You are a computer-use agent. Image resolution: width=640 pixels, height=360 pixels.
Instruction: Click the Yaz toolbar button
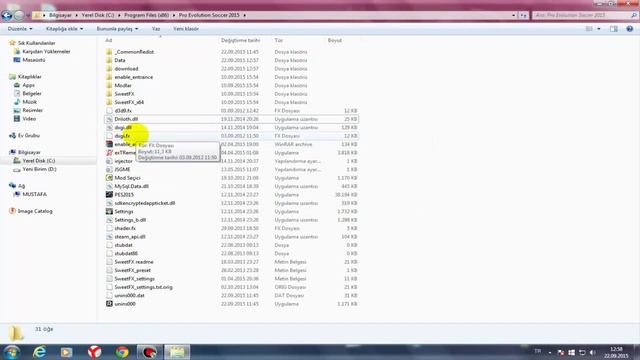point(156,29)
